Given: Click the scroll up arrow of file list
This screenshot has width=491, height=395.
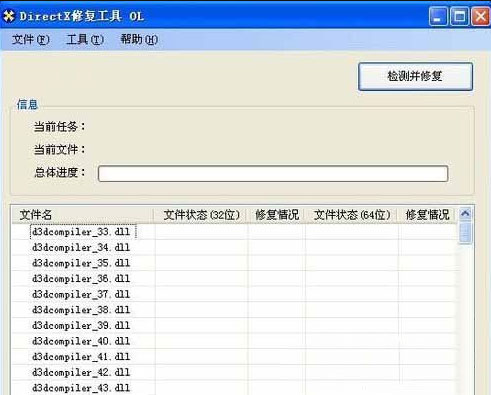Looking at the screenshot, I should (x=465, y=213).
